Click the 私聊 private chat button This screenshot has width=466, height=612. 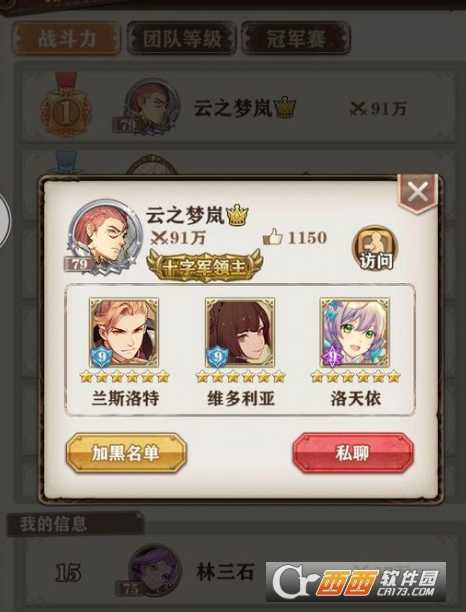353,453
